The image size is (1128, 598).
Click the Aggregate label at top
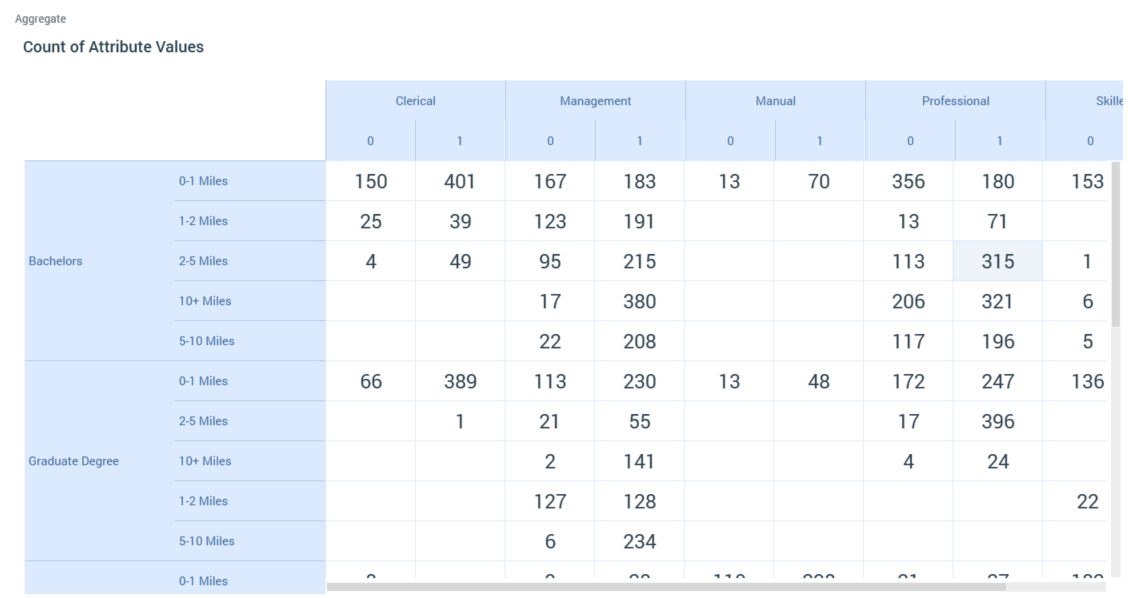tap(40, 19)
